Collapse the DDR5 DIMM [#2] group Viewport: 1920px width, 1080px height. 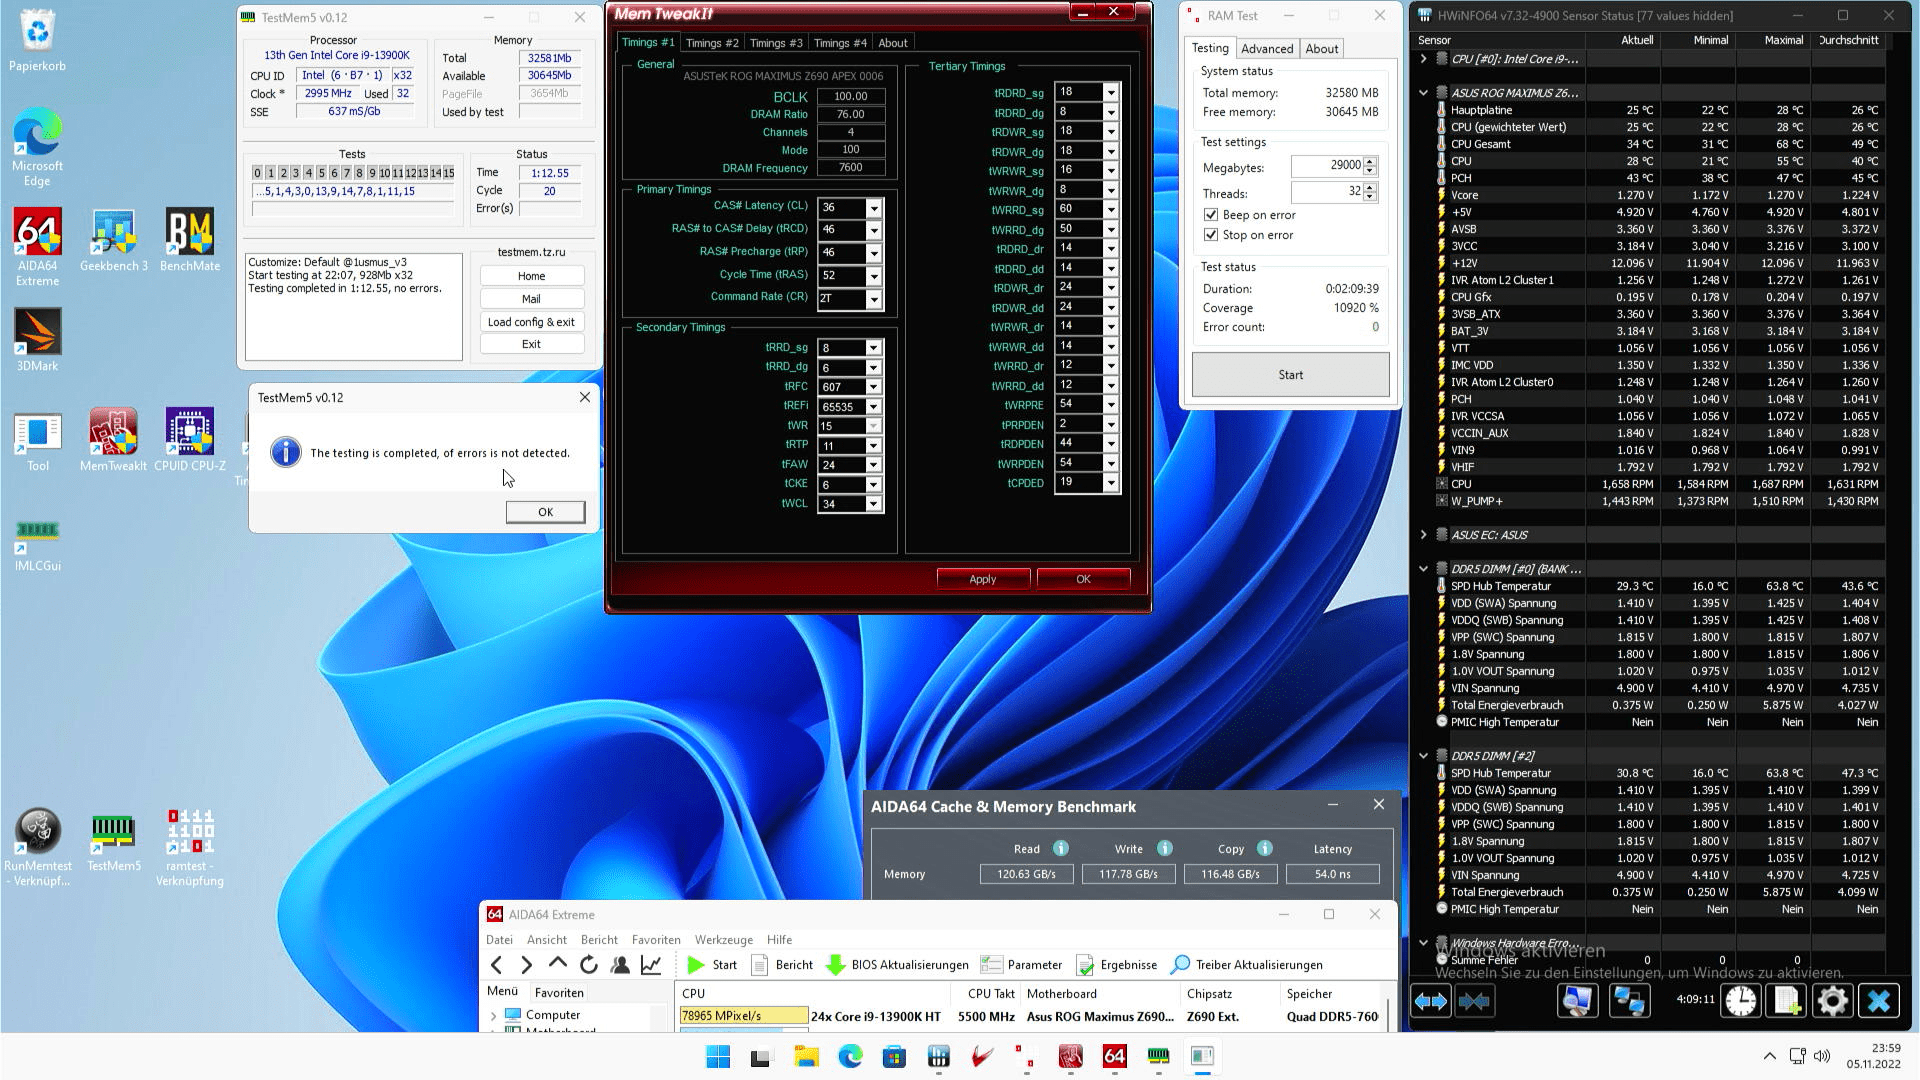[1423, 756]
